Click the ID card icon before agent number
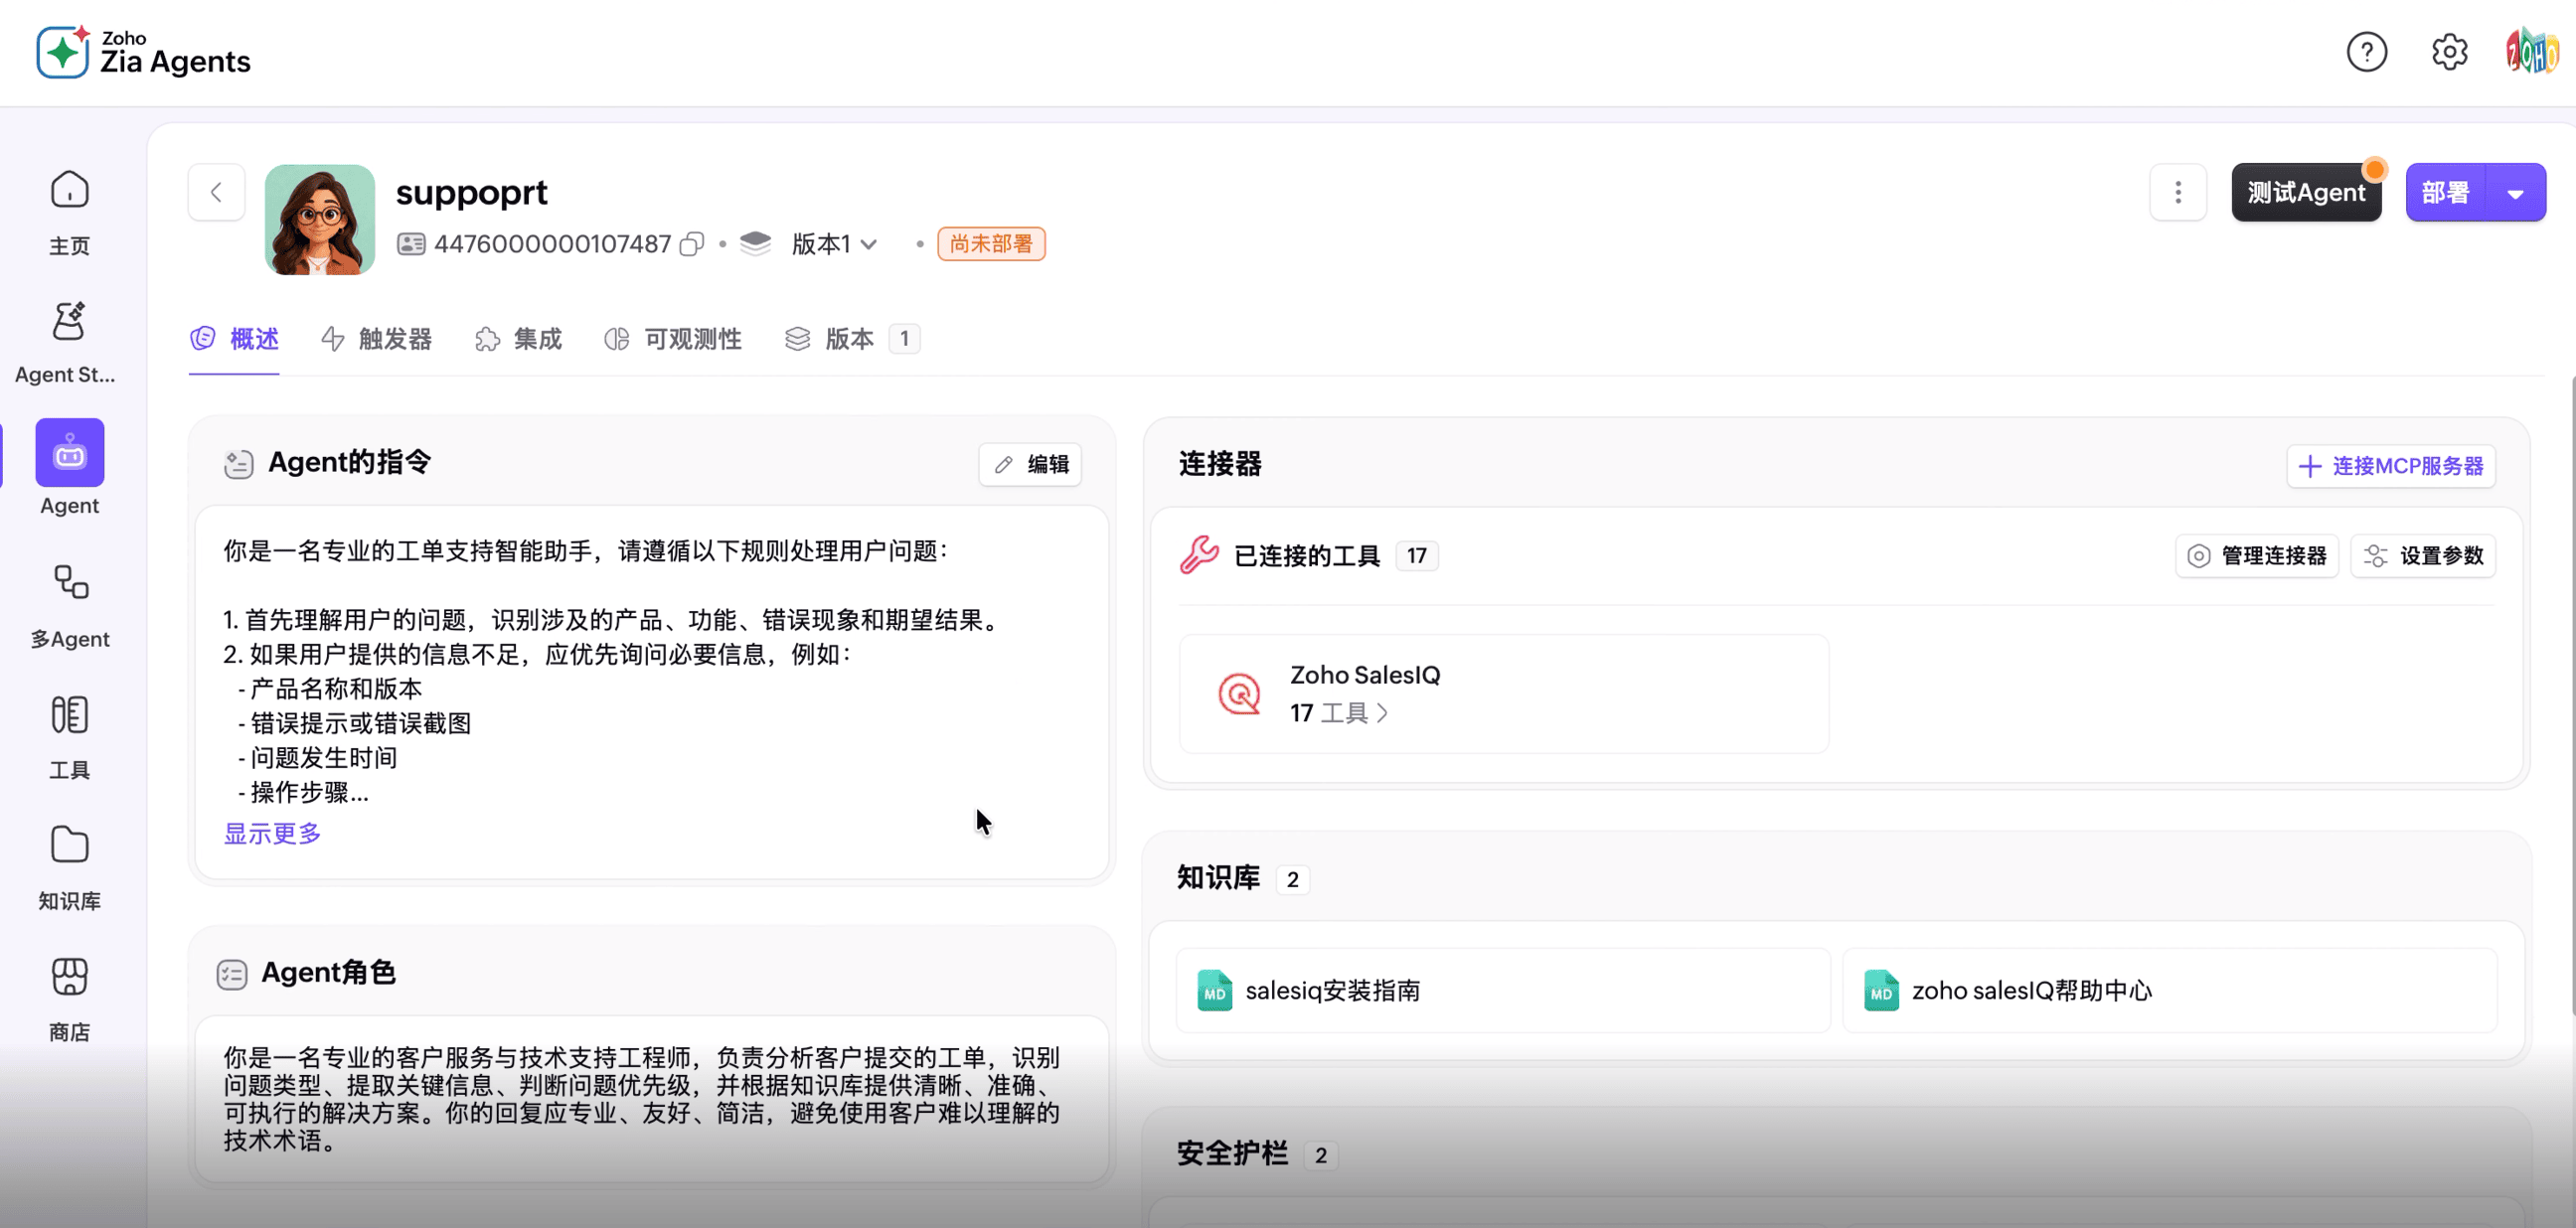The width and height of the screenshot is (2576, 1228). (411, 244)
